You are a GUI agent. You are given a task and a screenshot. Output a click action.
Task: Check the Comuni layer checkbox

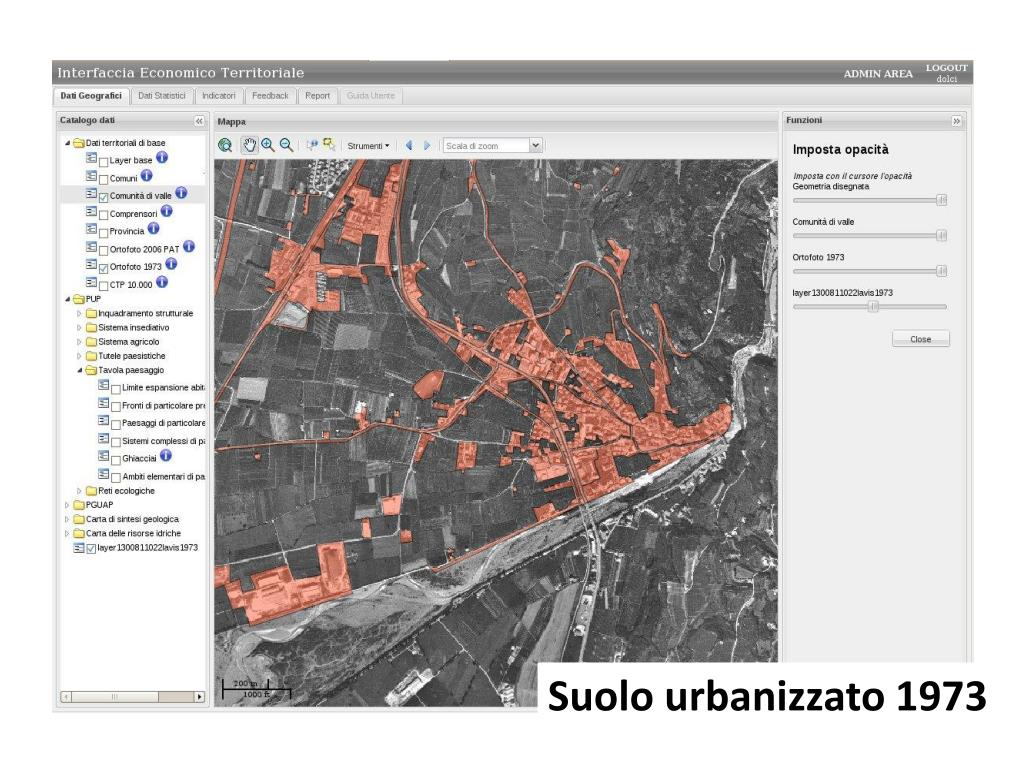104,179
